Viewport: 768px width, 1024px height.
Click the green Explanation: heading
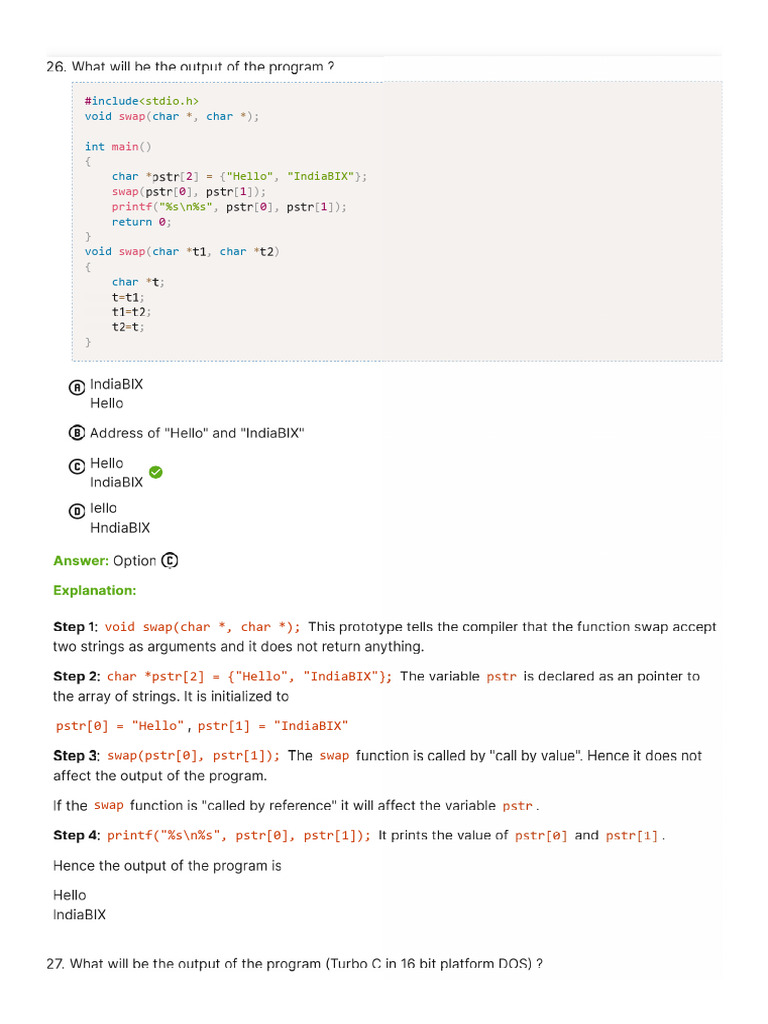(x=95, y=590)
